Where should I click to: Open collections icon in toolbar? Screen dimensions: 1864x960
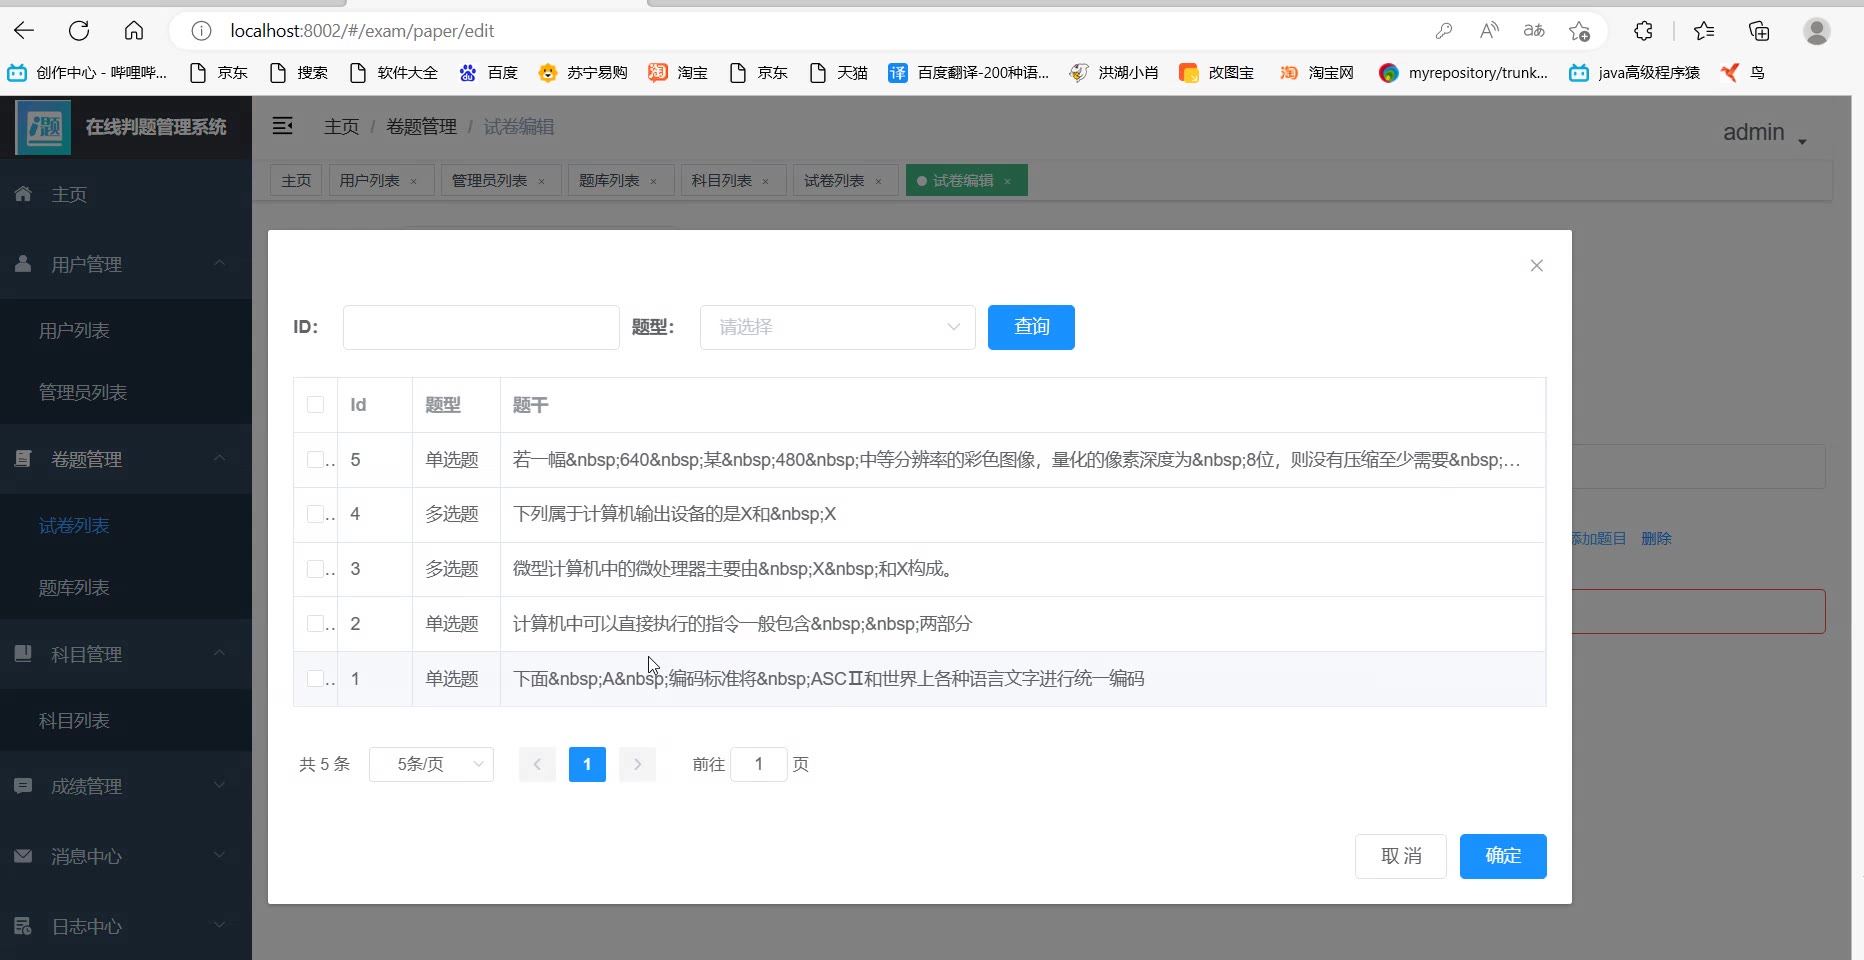click(1759, 31)
